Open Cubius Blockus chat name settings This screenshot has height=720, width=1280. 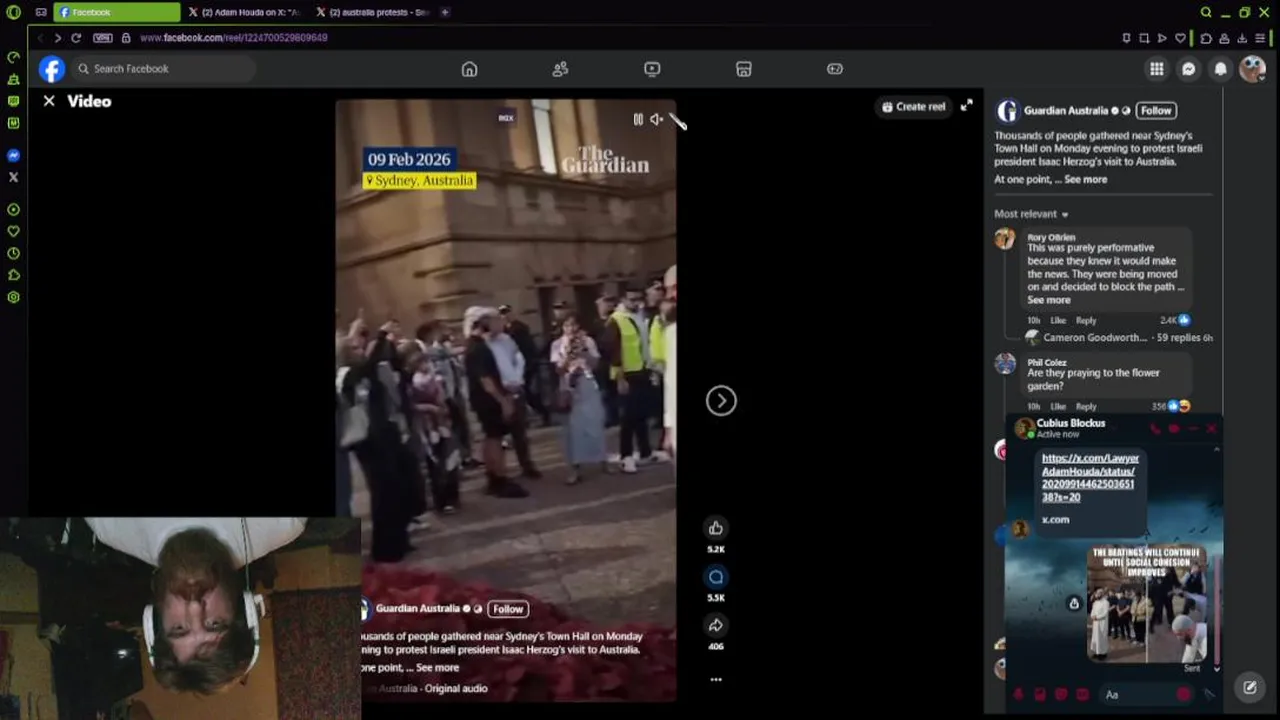pos(1070,423)
